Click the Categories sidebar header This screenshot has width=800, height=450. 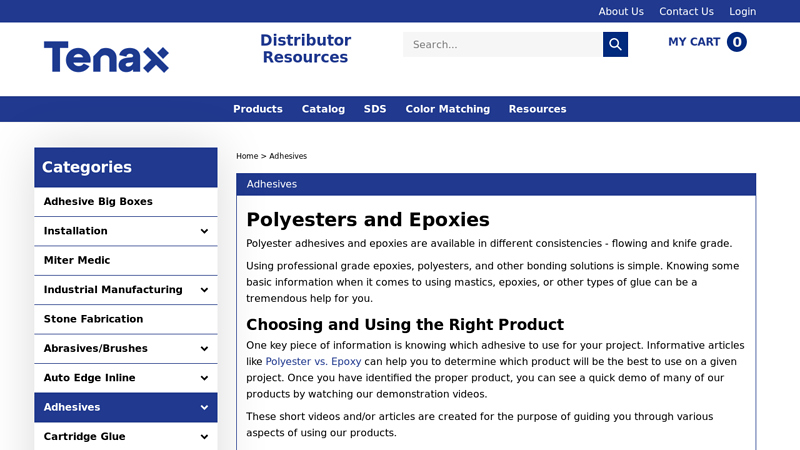[x=126, y=167]
